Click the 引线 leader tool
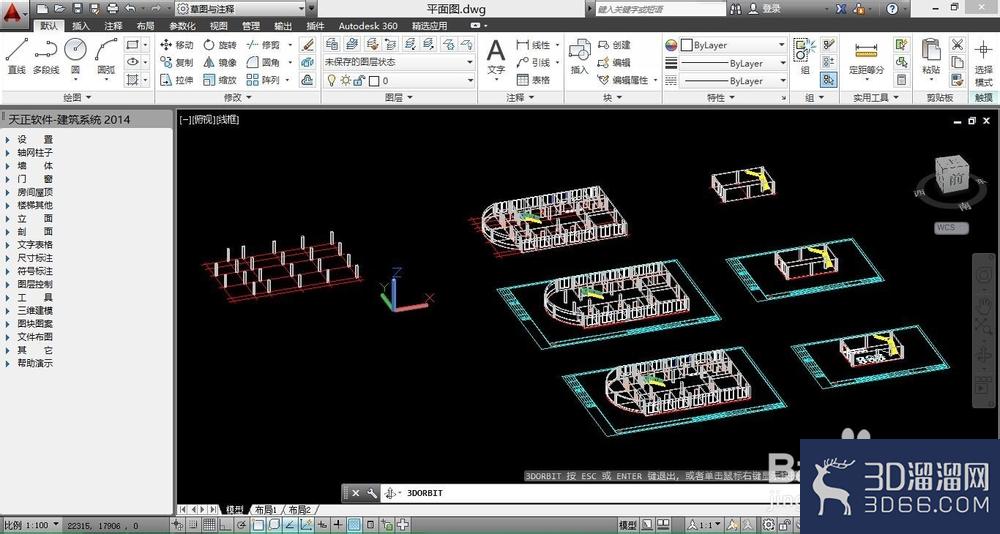The width and height of the screenshot is (1000, 534). (533, 63)
